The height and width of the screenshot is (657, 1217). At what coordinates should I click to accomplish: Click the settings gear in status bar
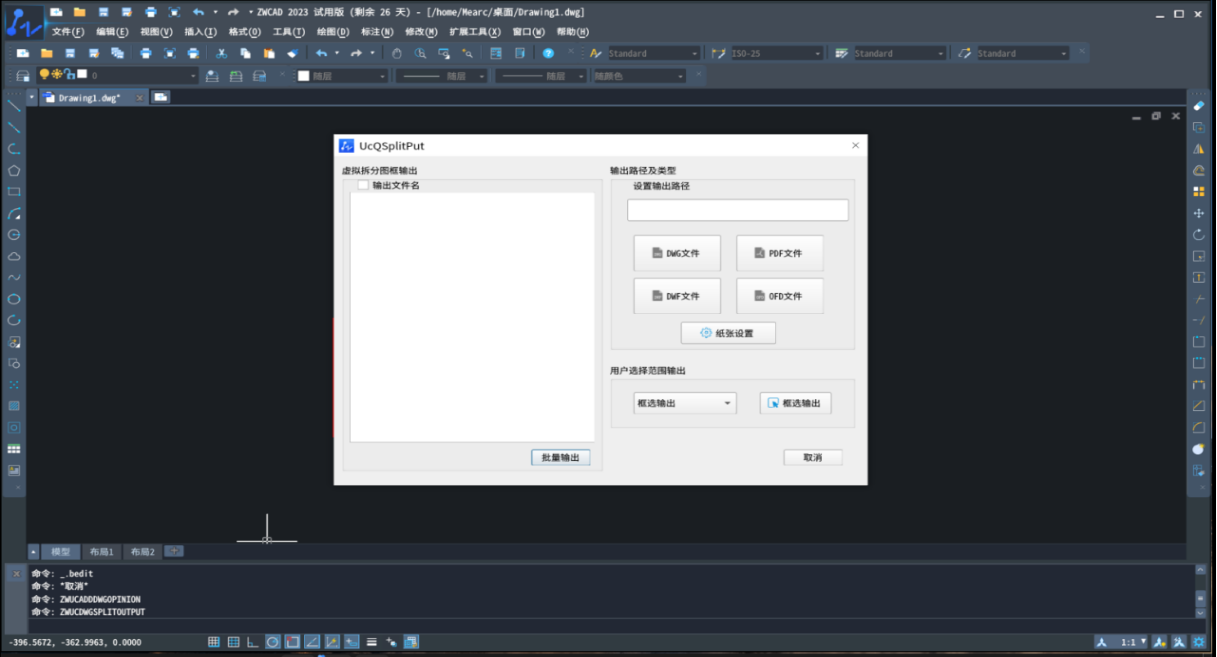pyautogui.click(x=1199, y=642)
